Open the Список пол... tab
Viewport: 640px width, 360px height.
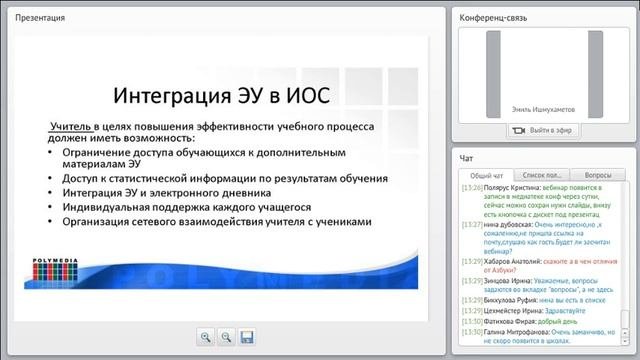pyautogui.click(x=542, y=175)
